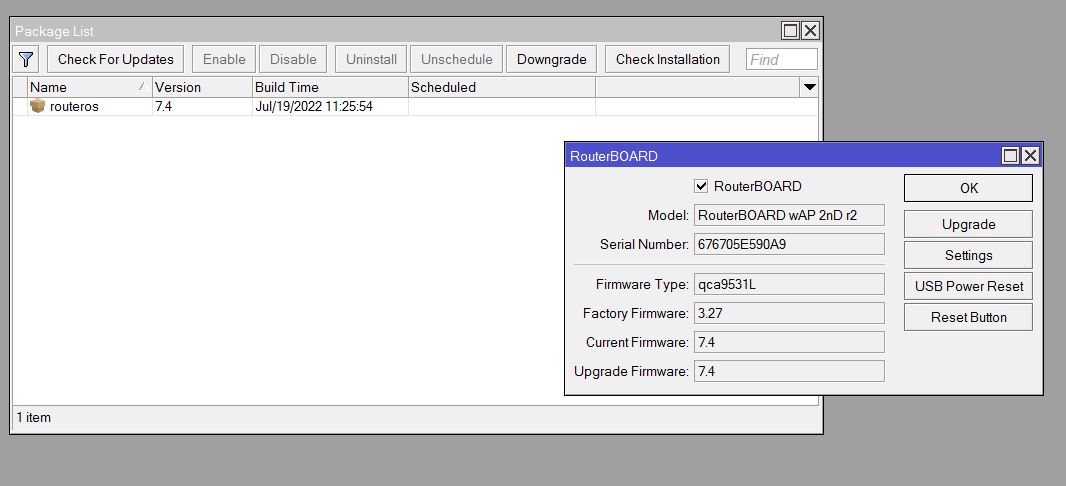1066x486 pixels.
Task: Click the Upgrade firmware button
Action: tap(968, 224)
